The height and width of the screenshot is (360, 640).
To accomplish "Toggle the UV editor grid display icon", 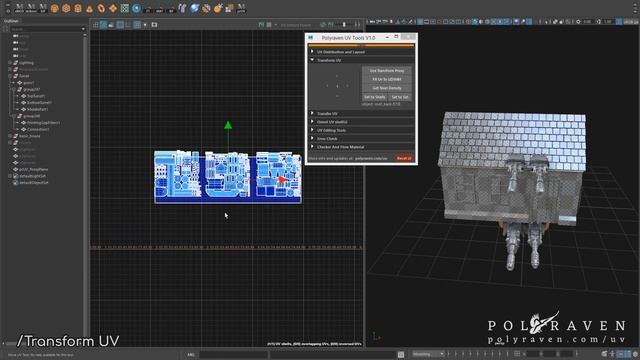I will tap(96, 25).
